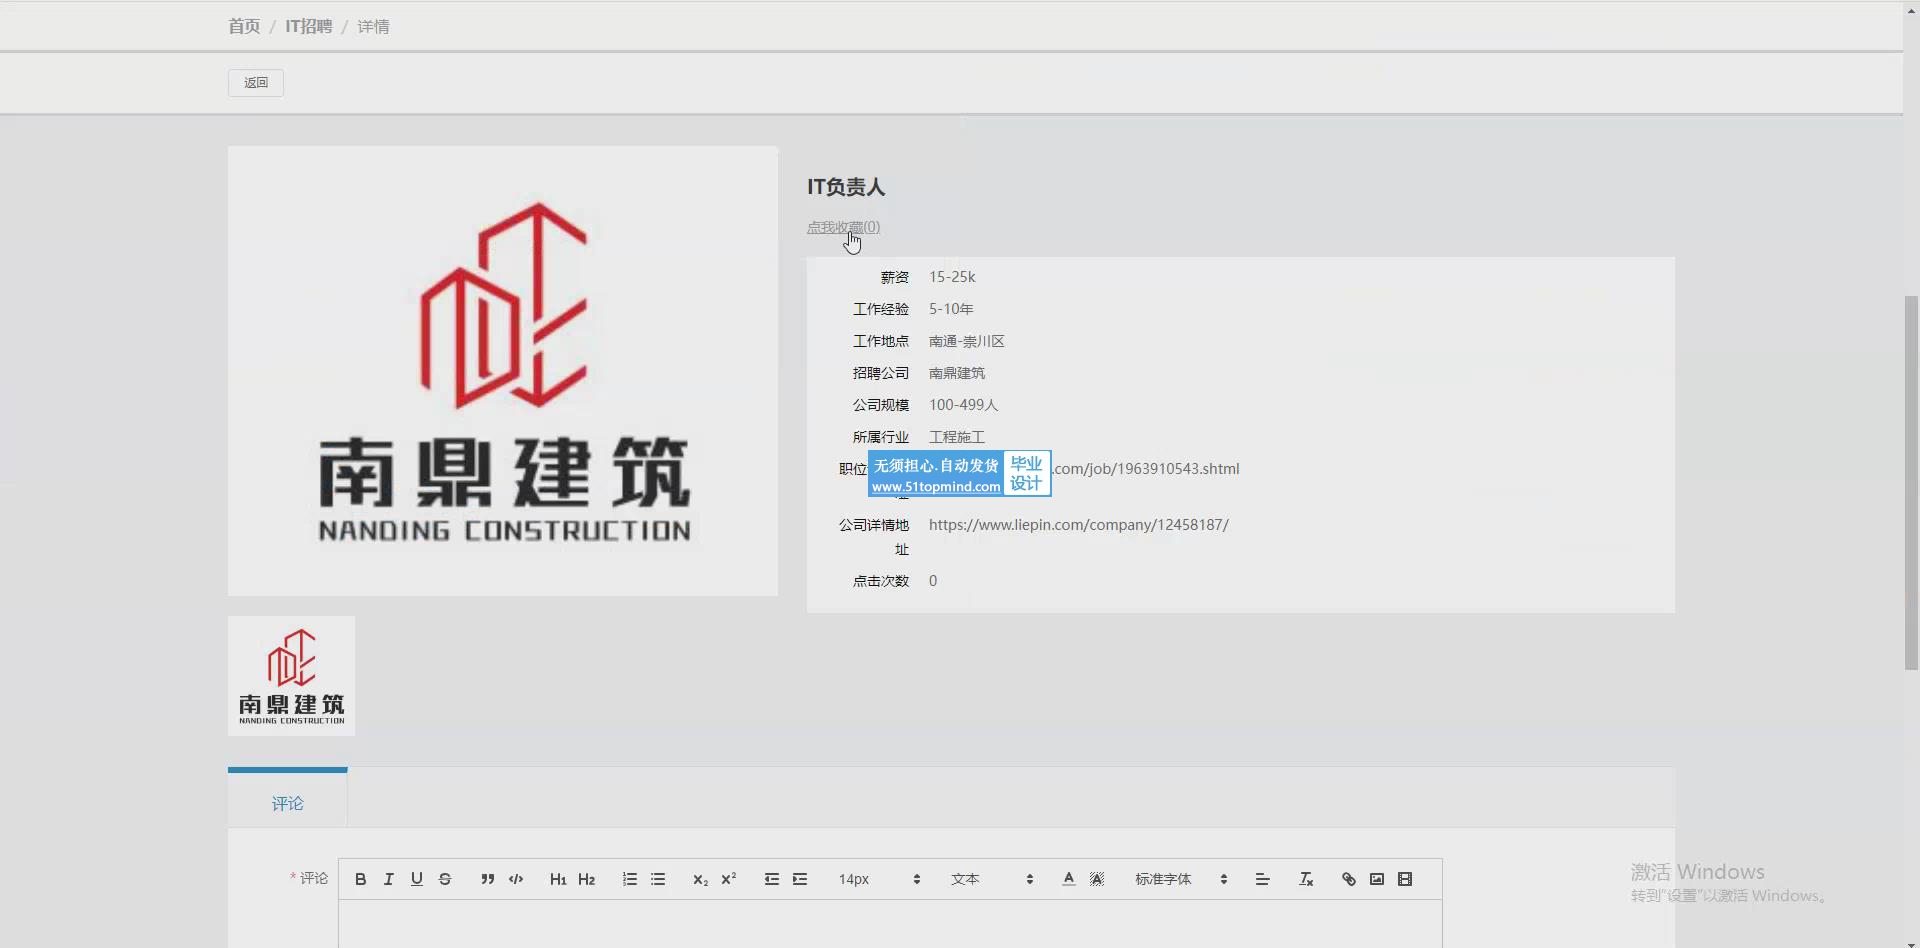Click the location 南通-崇川区

click(966, 341)
